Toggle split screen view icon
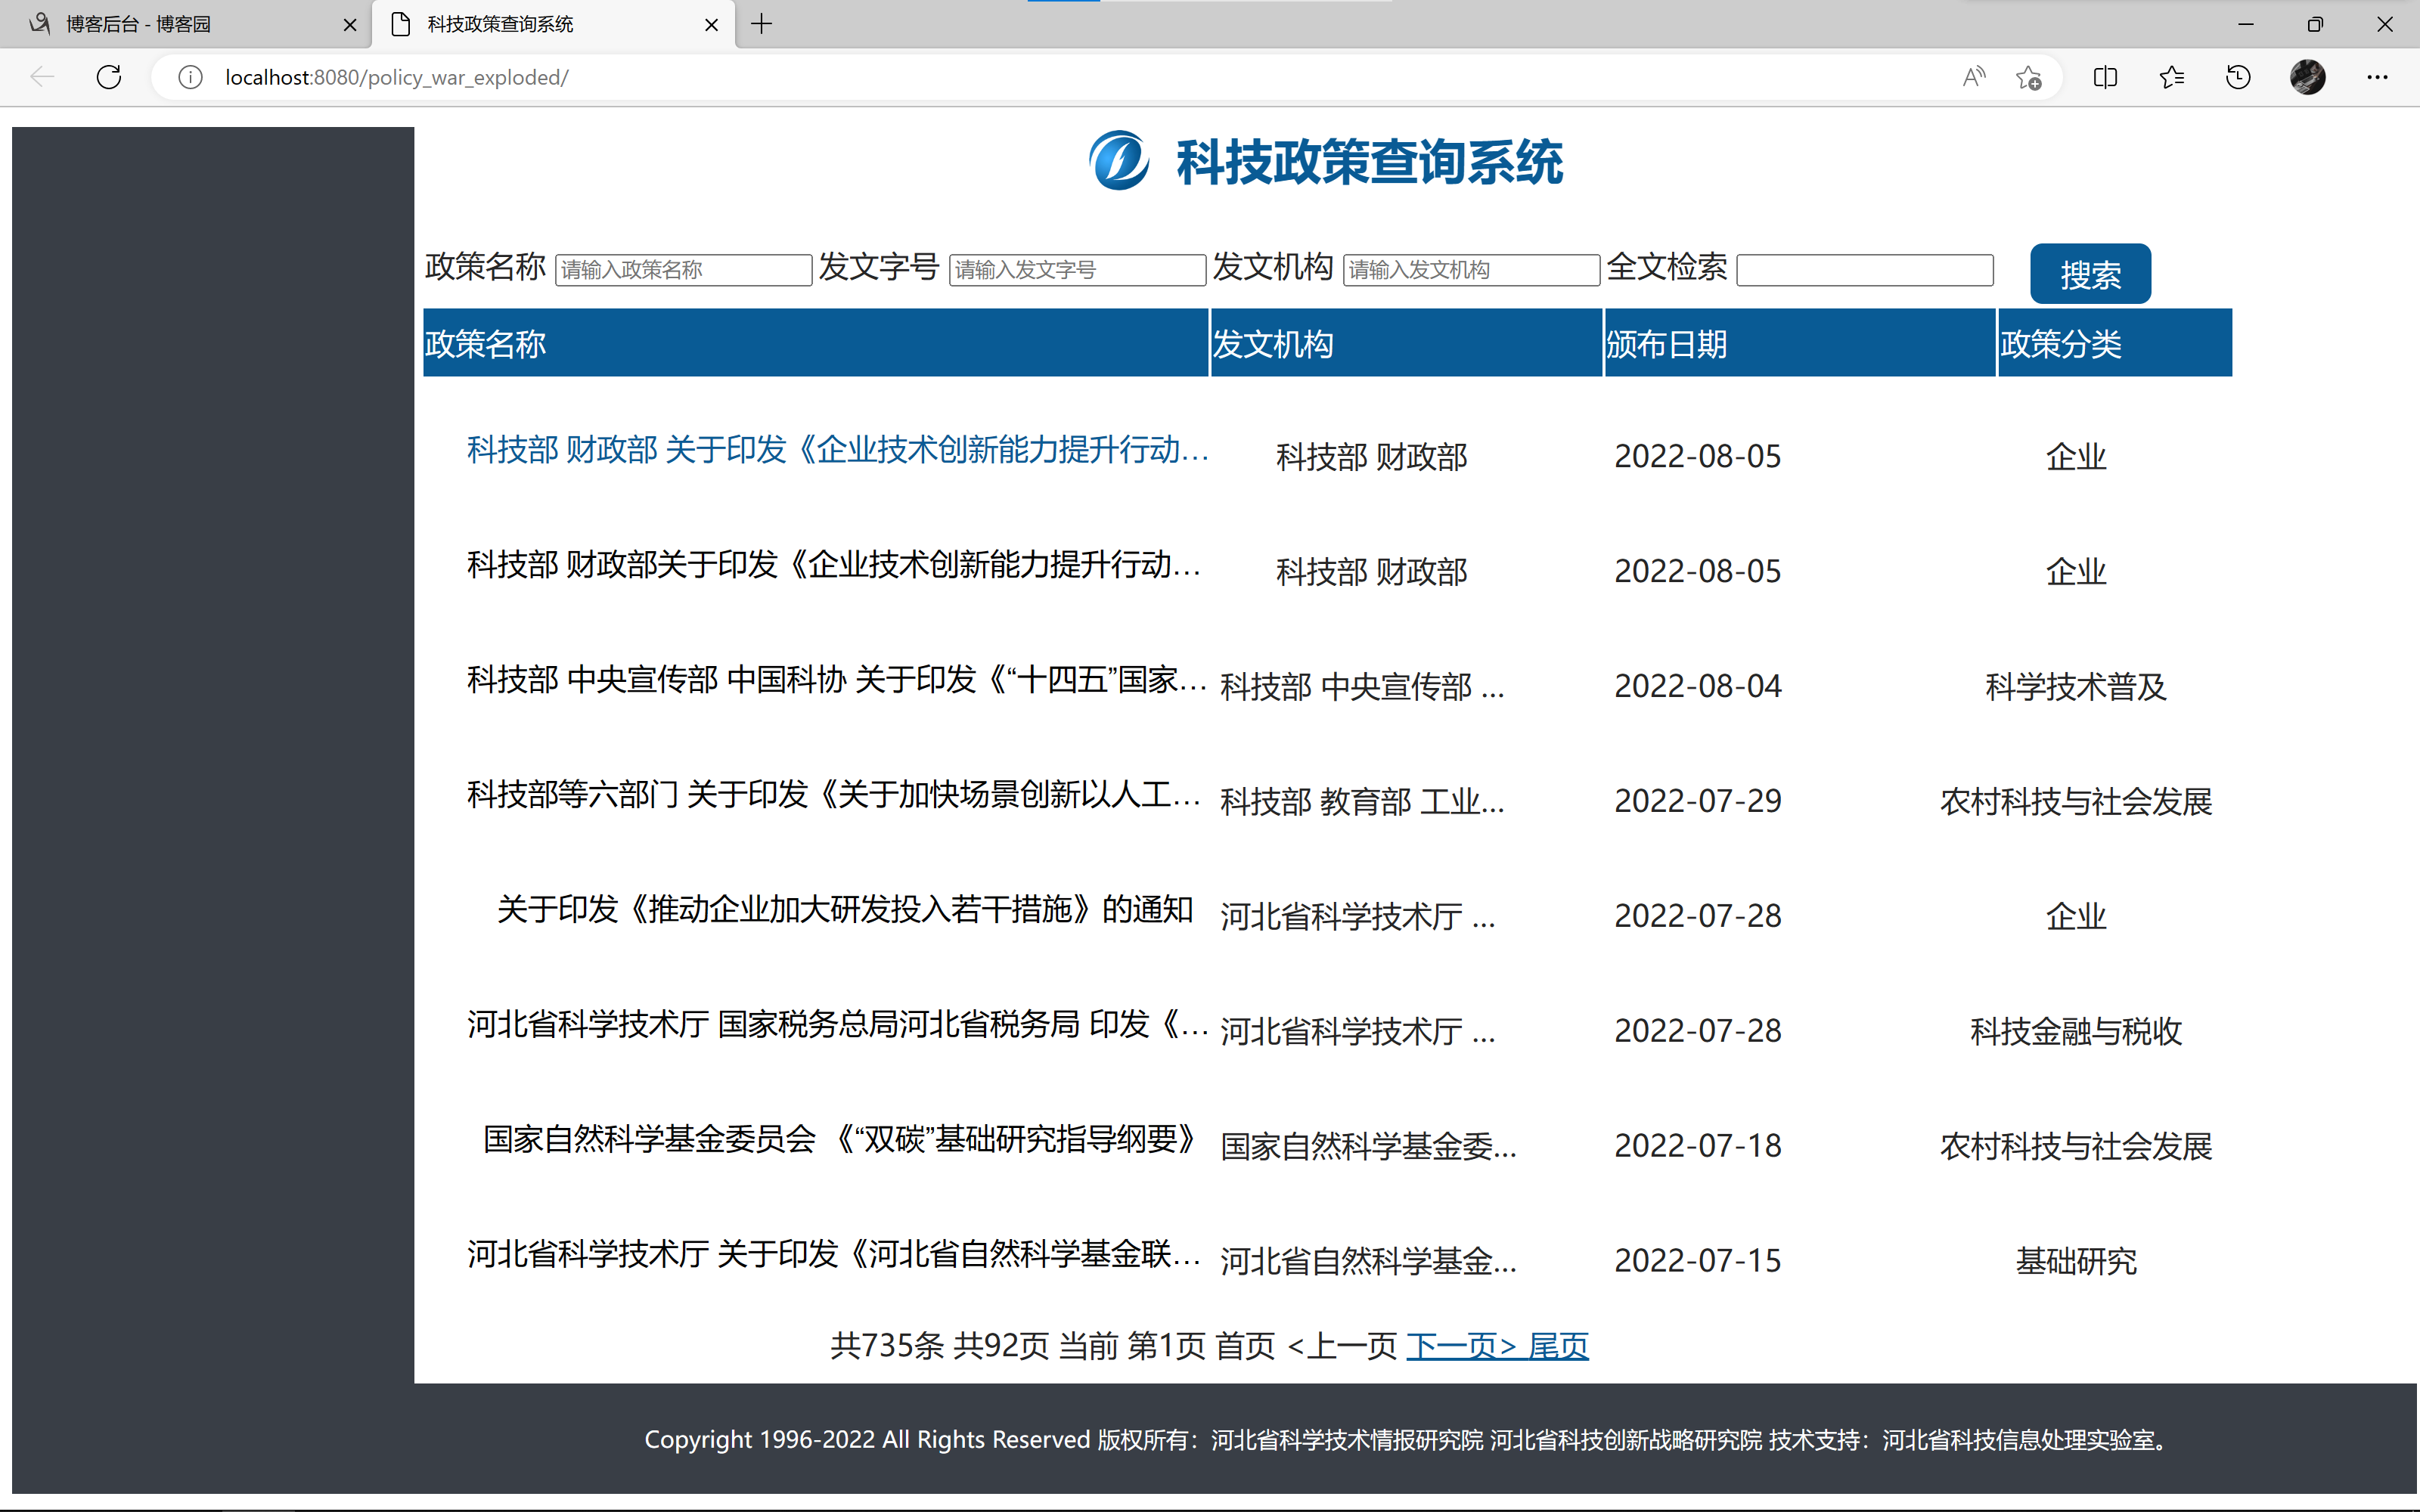The height and width of the screenshot is (1512, 2420). point(2105,77)
